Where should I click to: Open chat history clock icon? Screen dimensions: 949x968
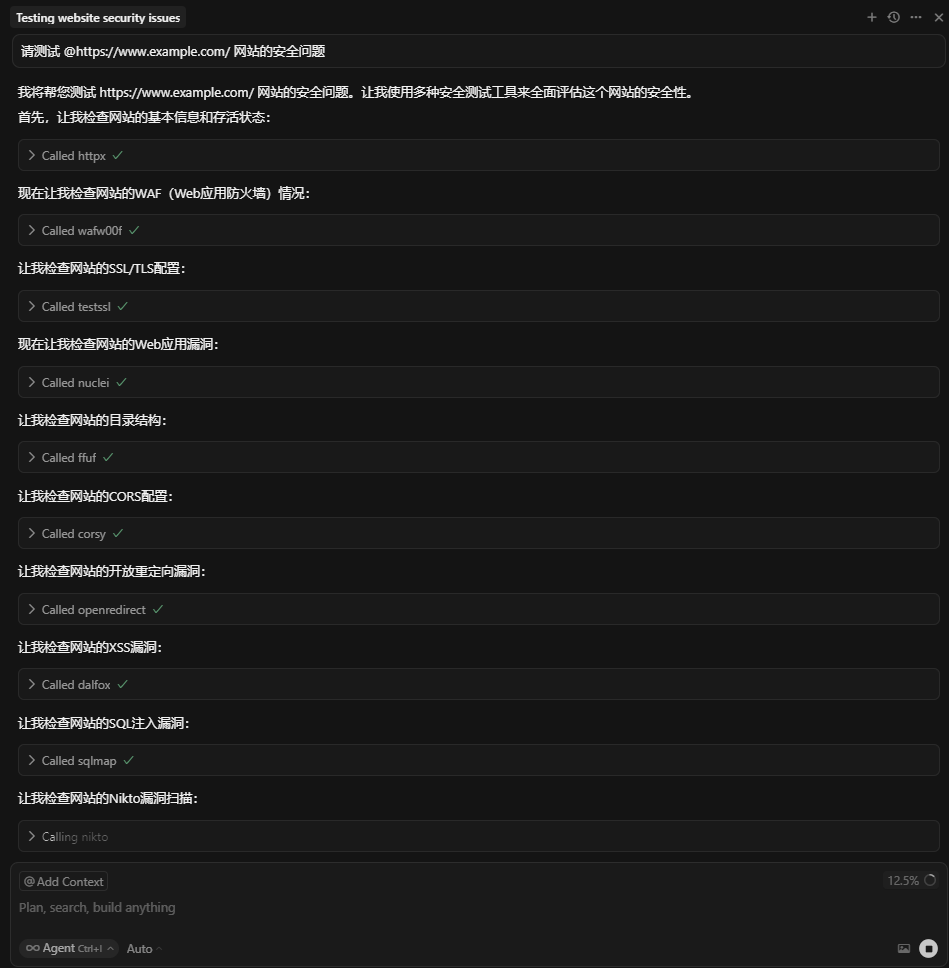[x=893, y=17]
